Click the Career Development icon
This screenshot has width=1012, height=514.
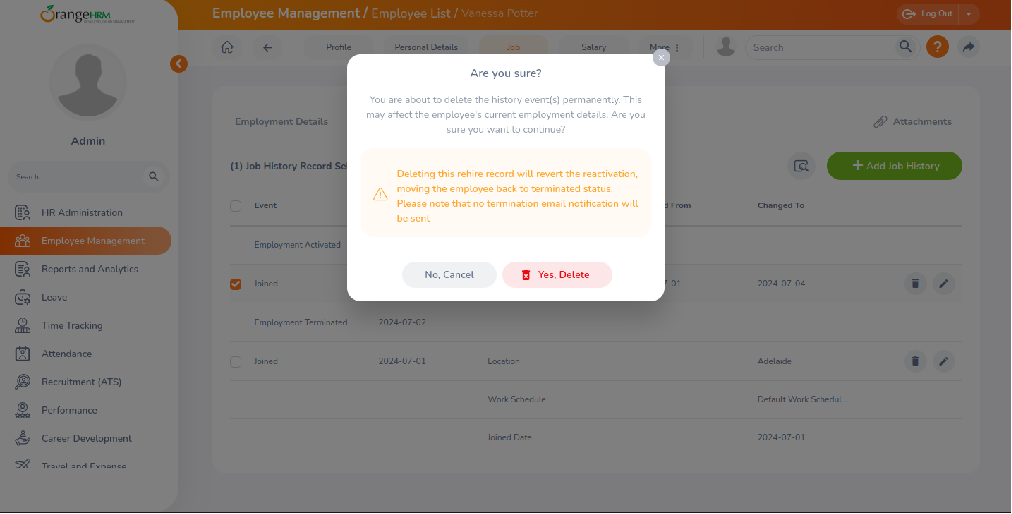23,438
